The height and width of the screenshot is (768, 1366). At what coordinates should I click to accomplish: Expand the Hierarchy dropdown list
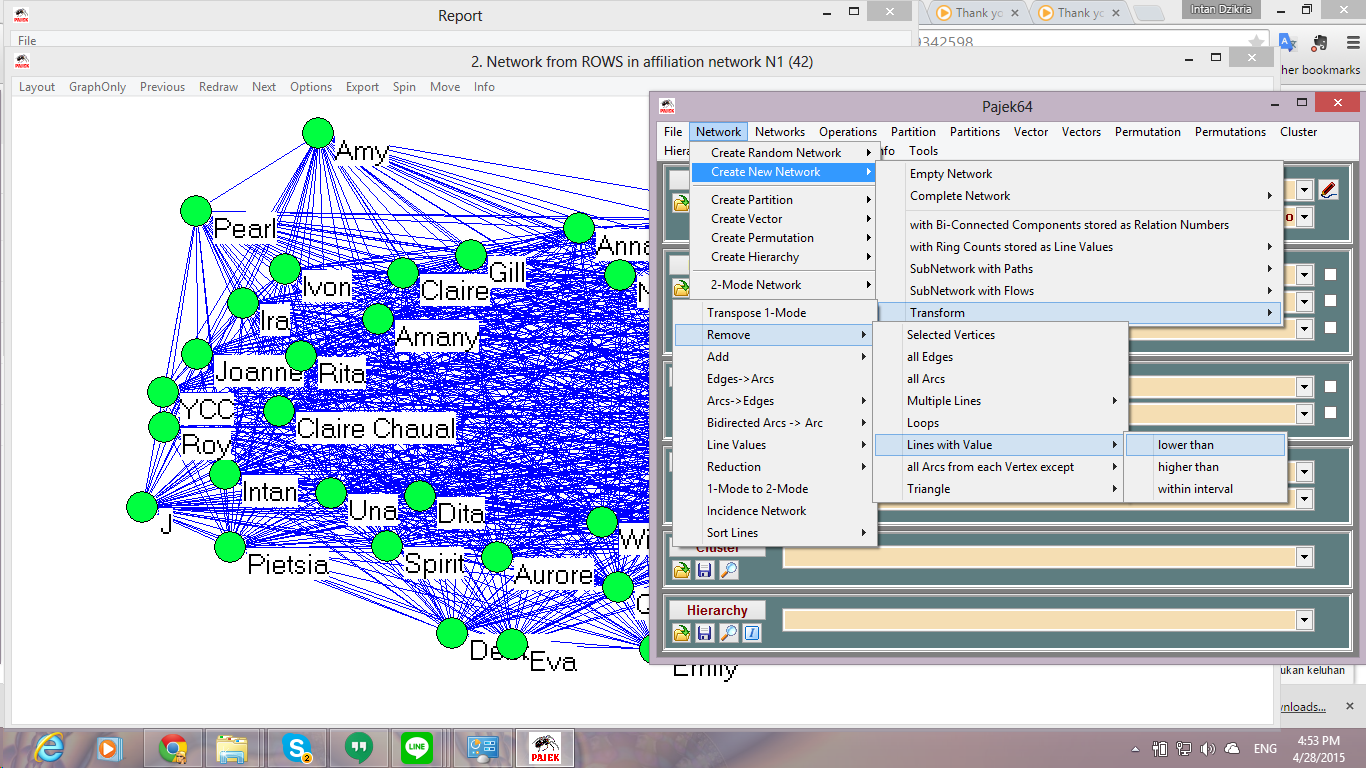(1304, 620)
